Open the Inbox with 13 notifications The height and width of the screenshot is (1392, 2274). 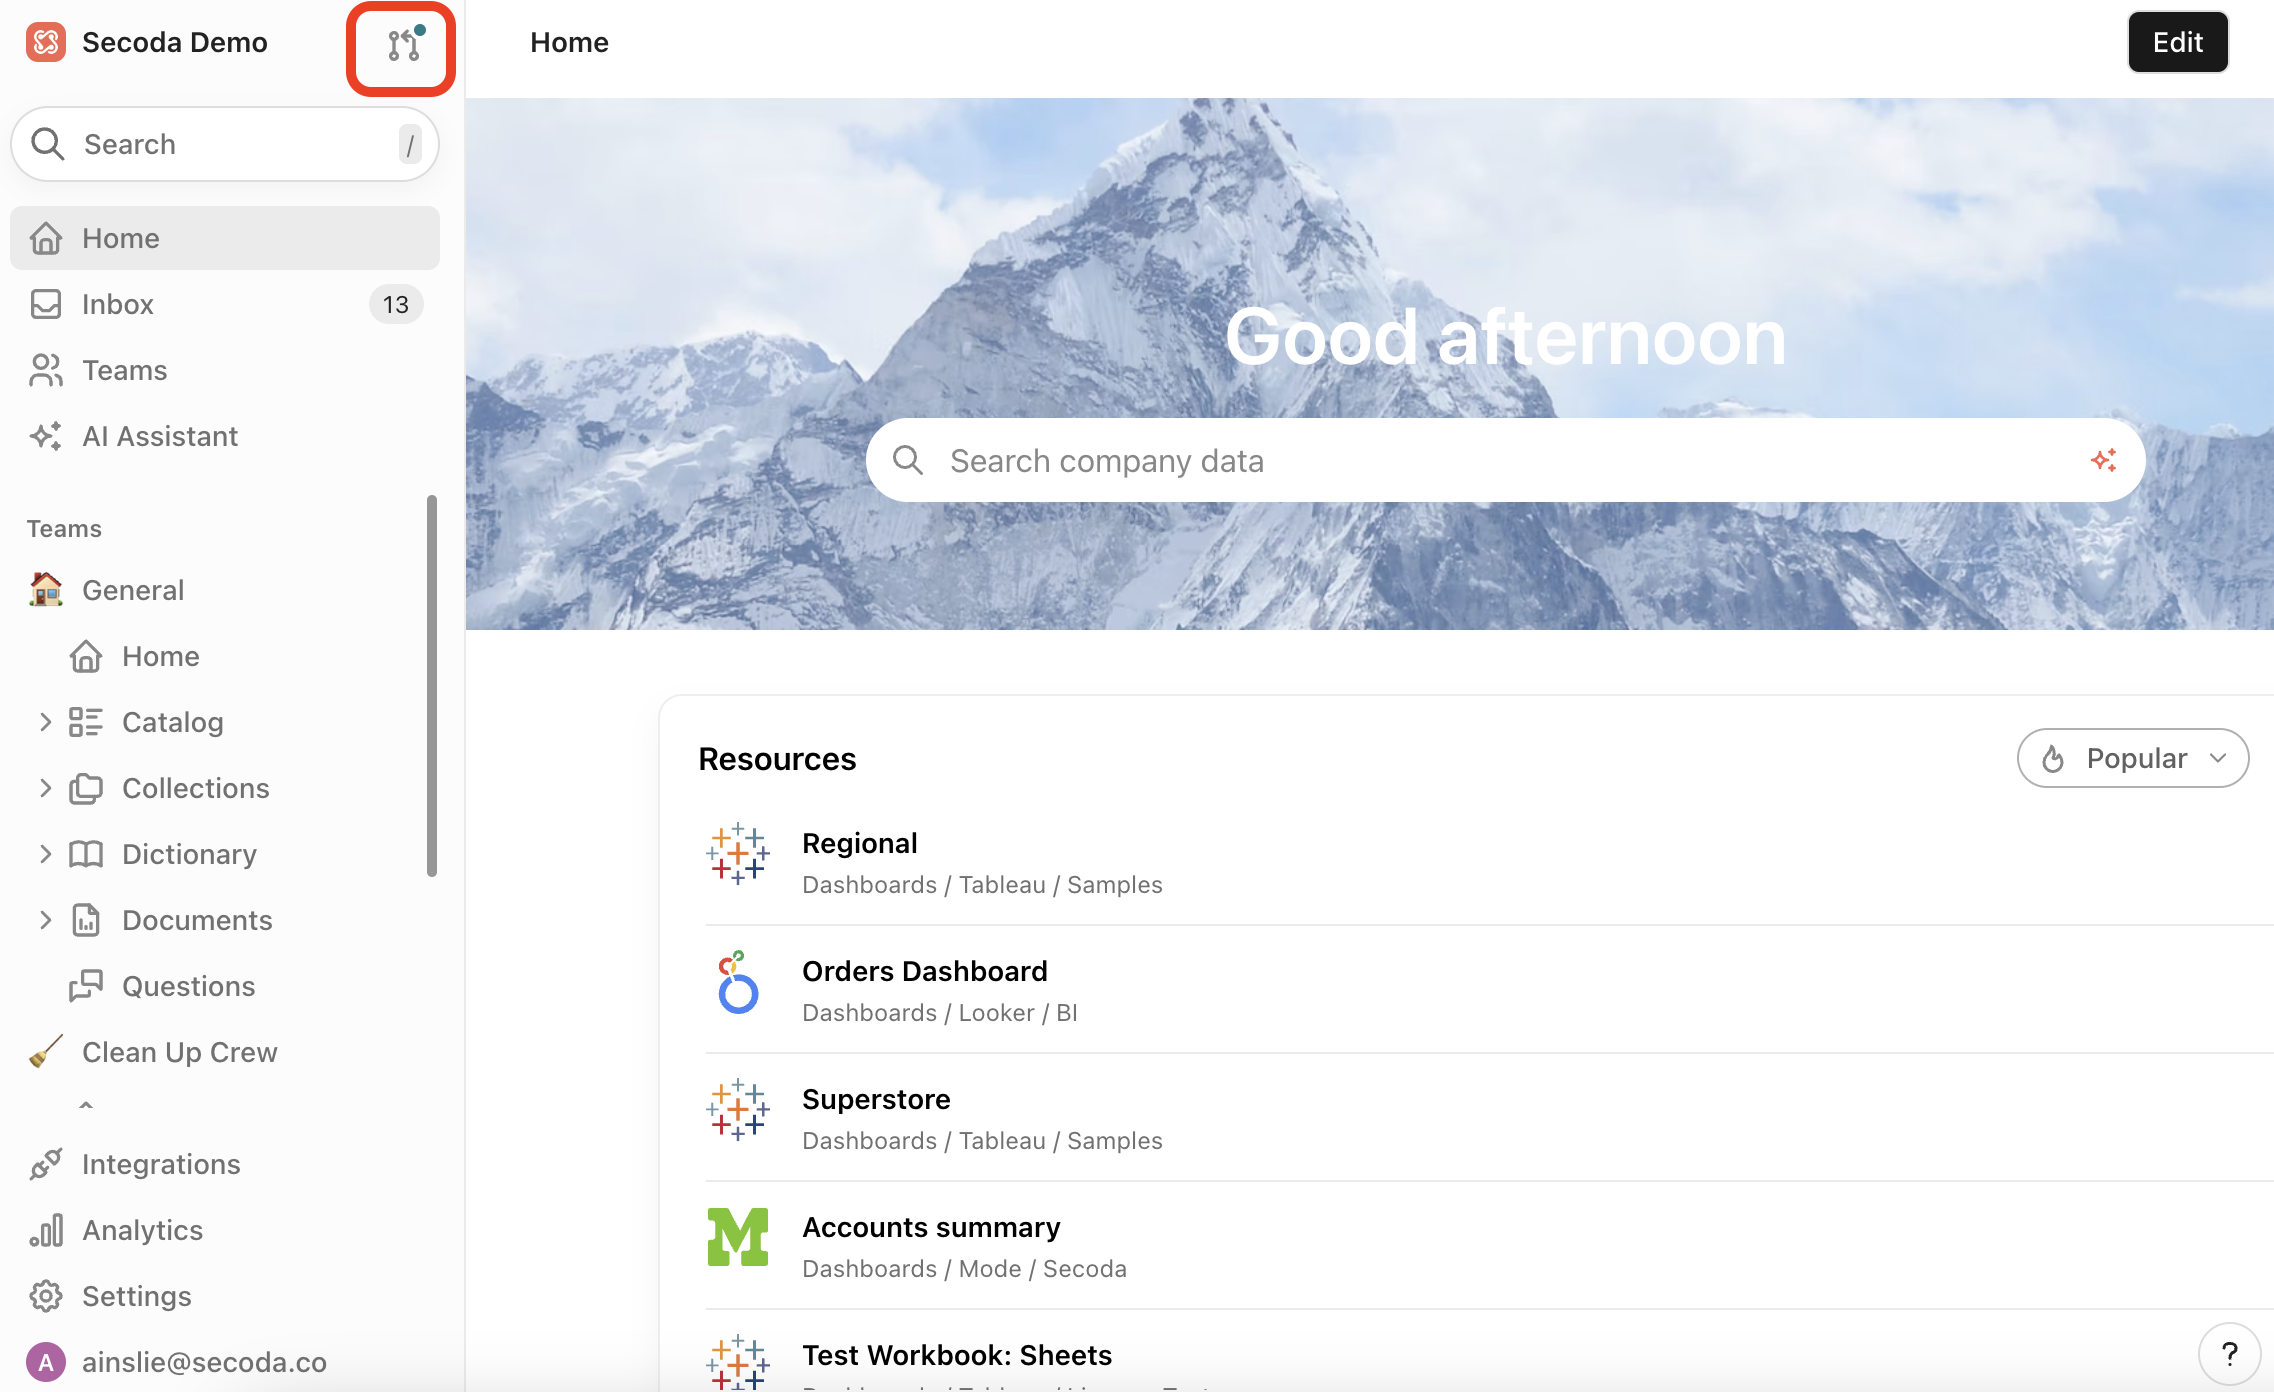[x=118, y=304]
